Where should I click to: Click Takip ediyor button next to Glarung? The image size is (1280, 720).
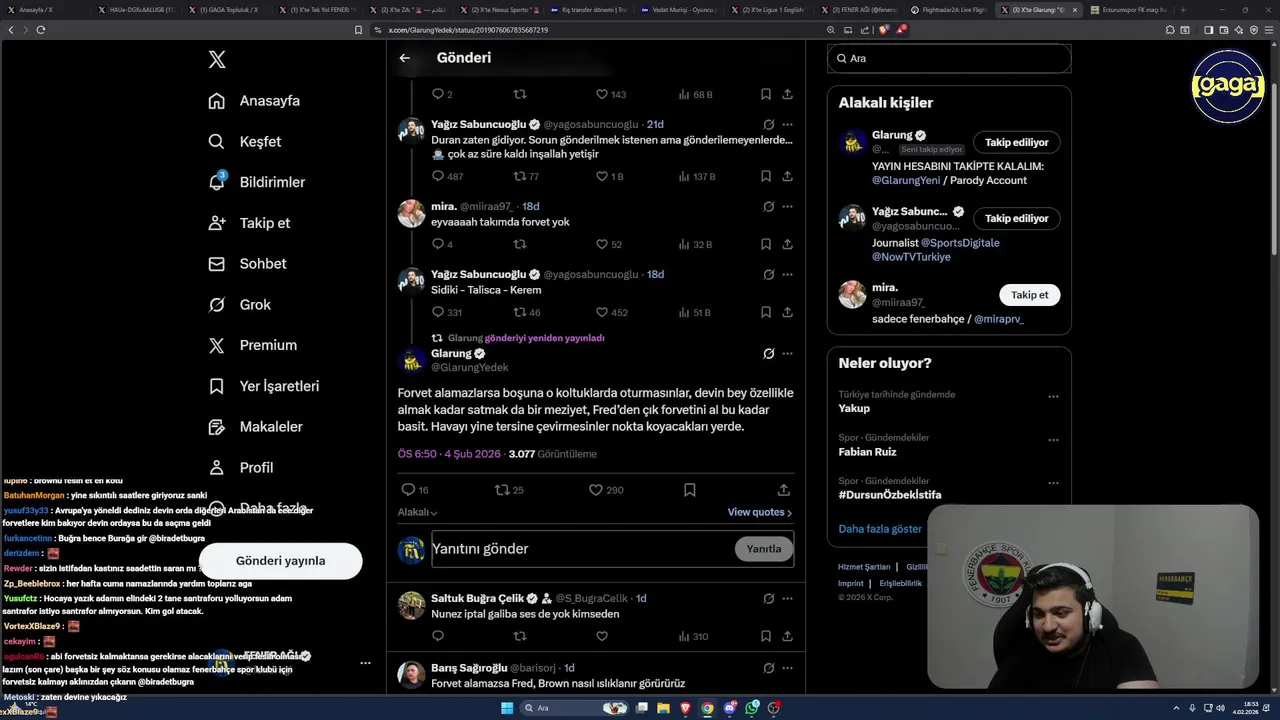(1017, 143)
